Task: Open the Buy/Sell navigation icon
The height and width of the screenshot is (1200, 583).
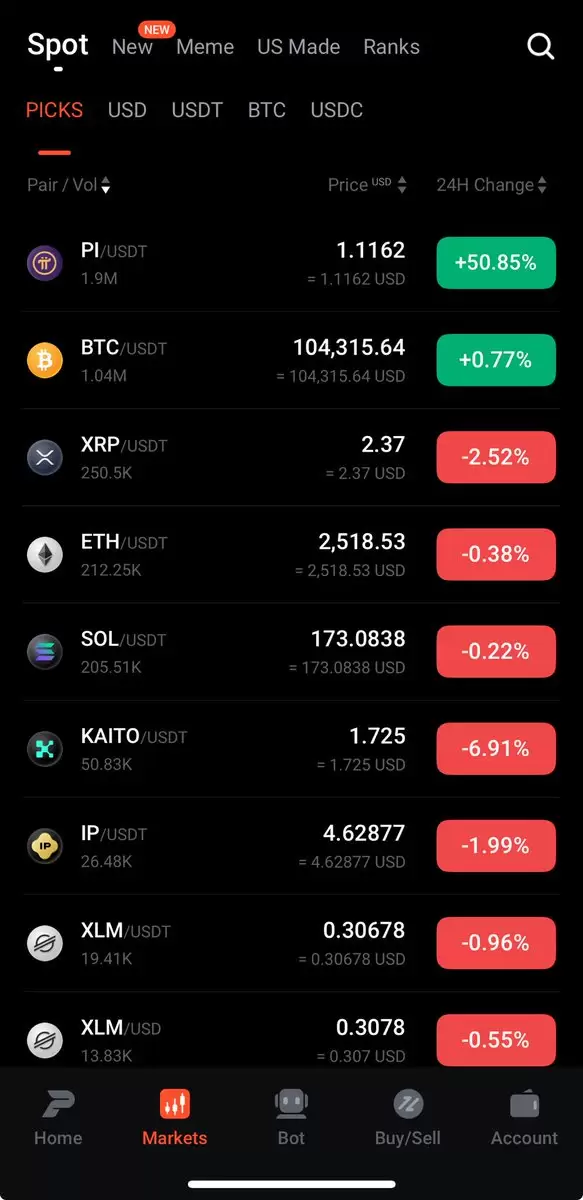Action: click(x=408, y=1104)
